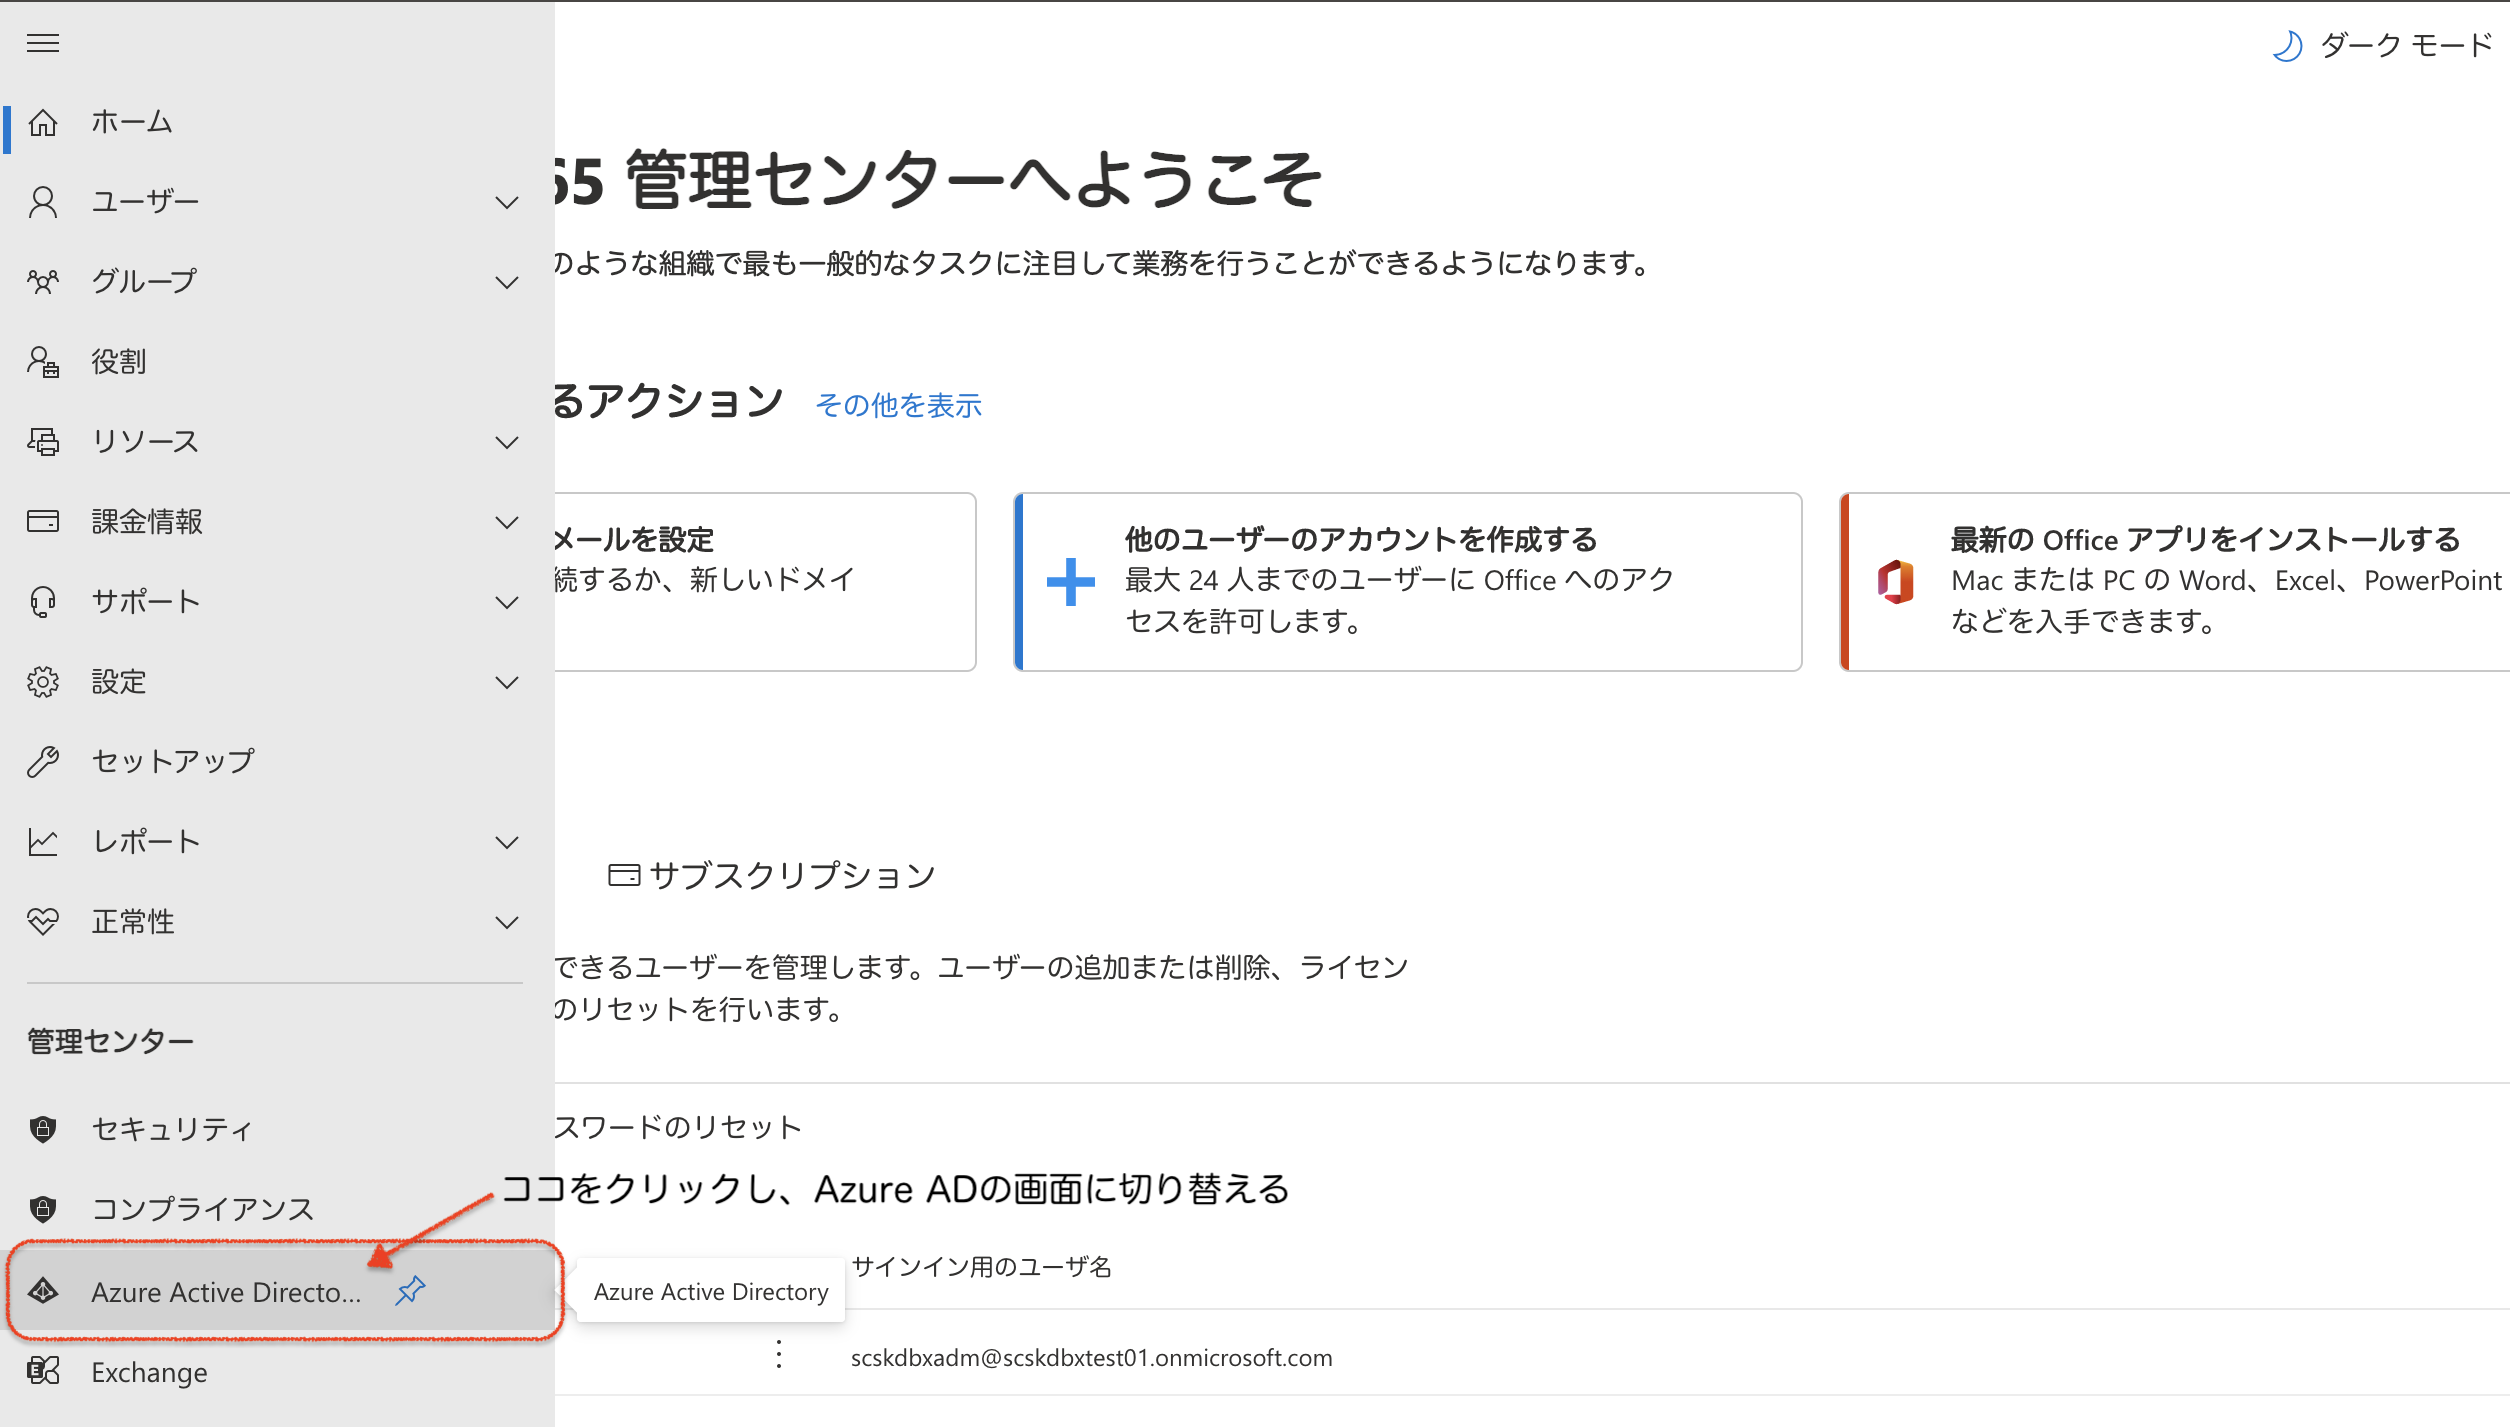Open the 他のユーザーのアカウントを作成する card
The width and height of the screenshot is (2510, 1427).
1408,582
